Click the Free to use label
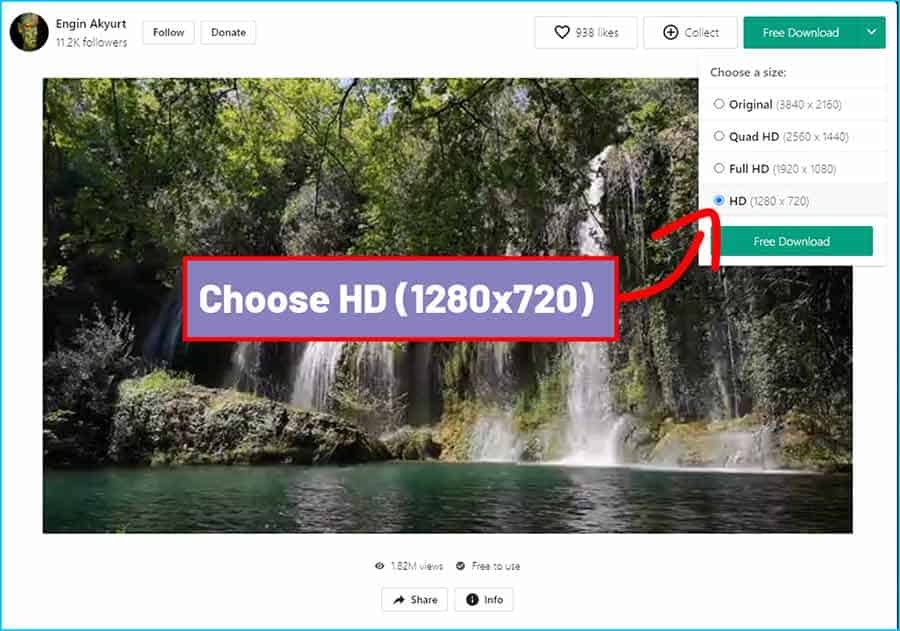This screenshot has width=900, height=631. [496, 566]
